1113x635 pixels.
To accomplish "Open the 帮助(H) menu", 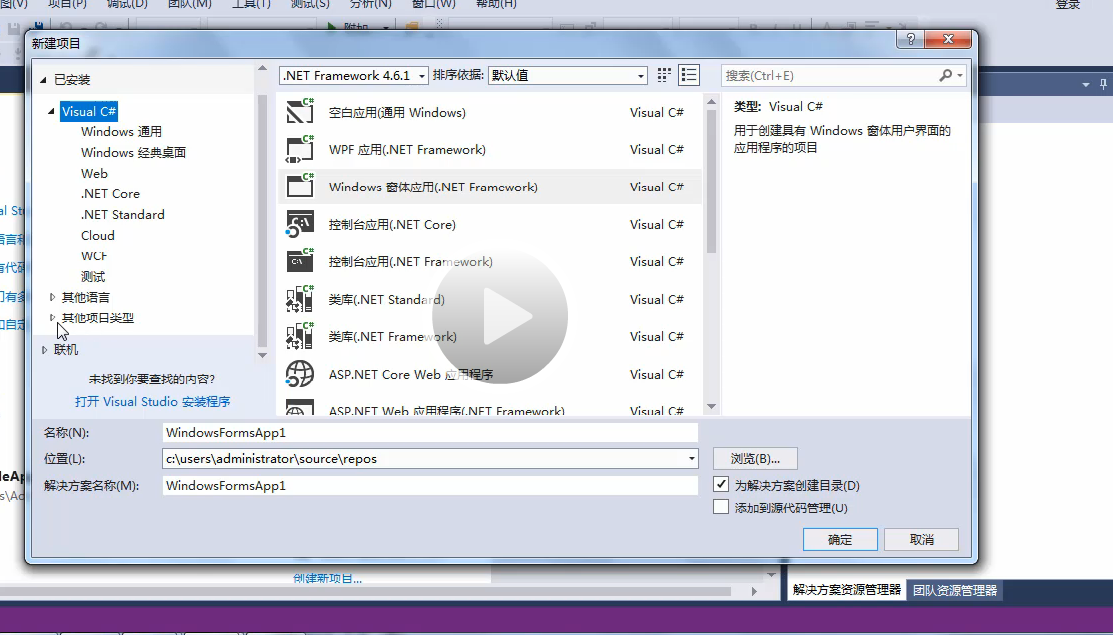I will coord(496,4).
